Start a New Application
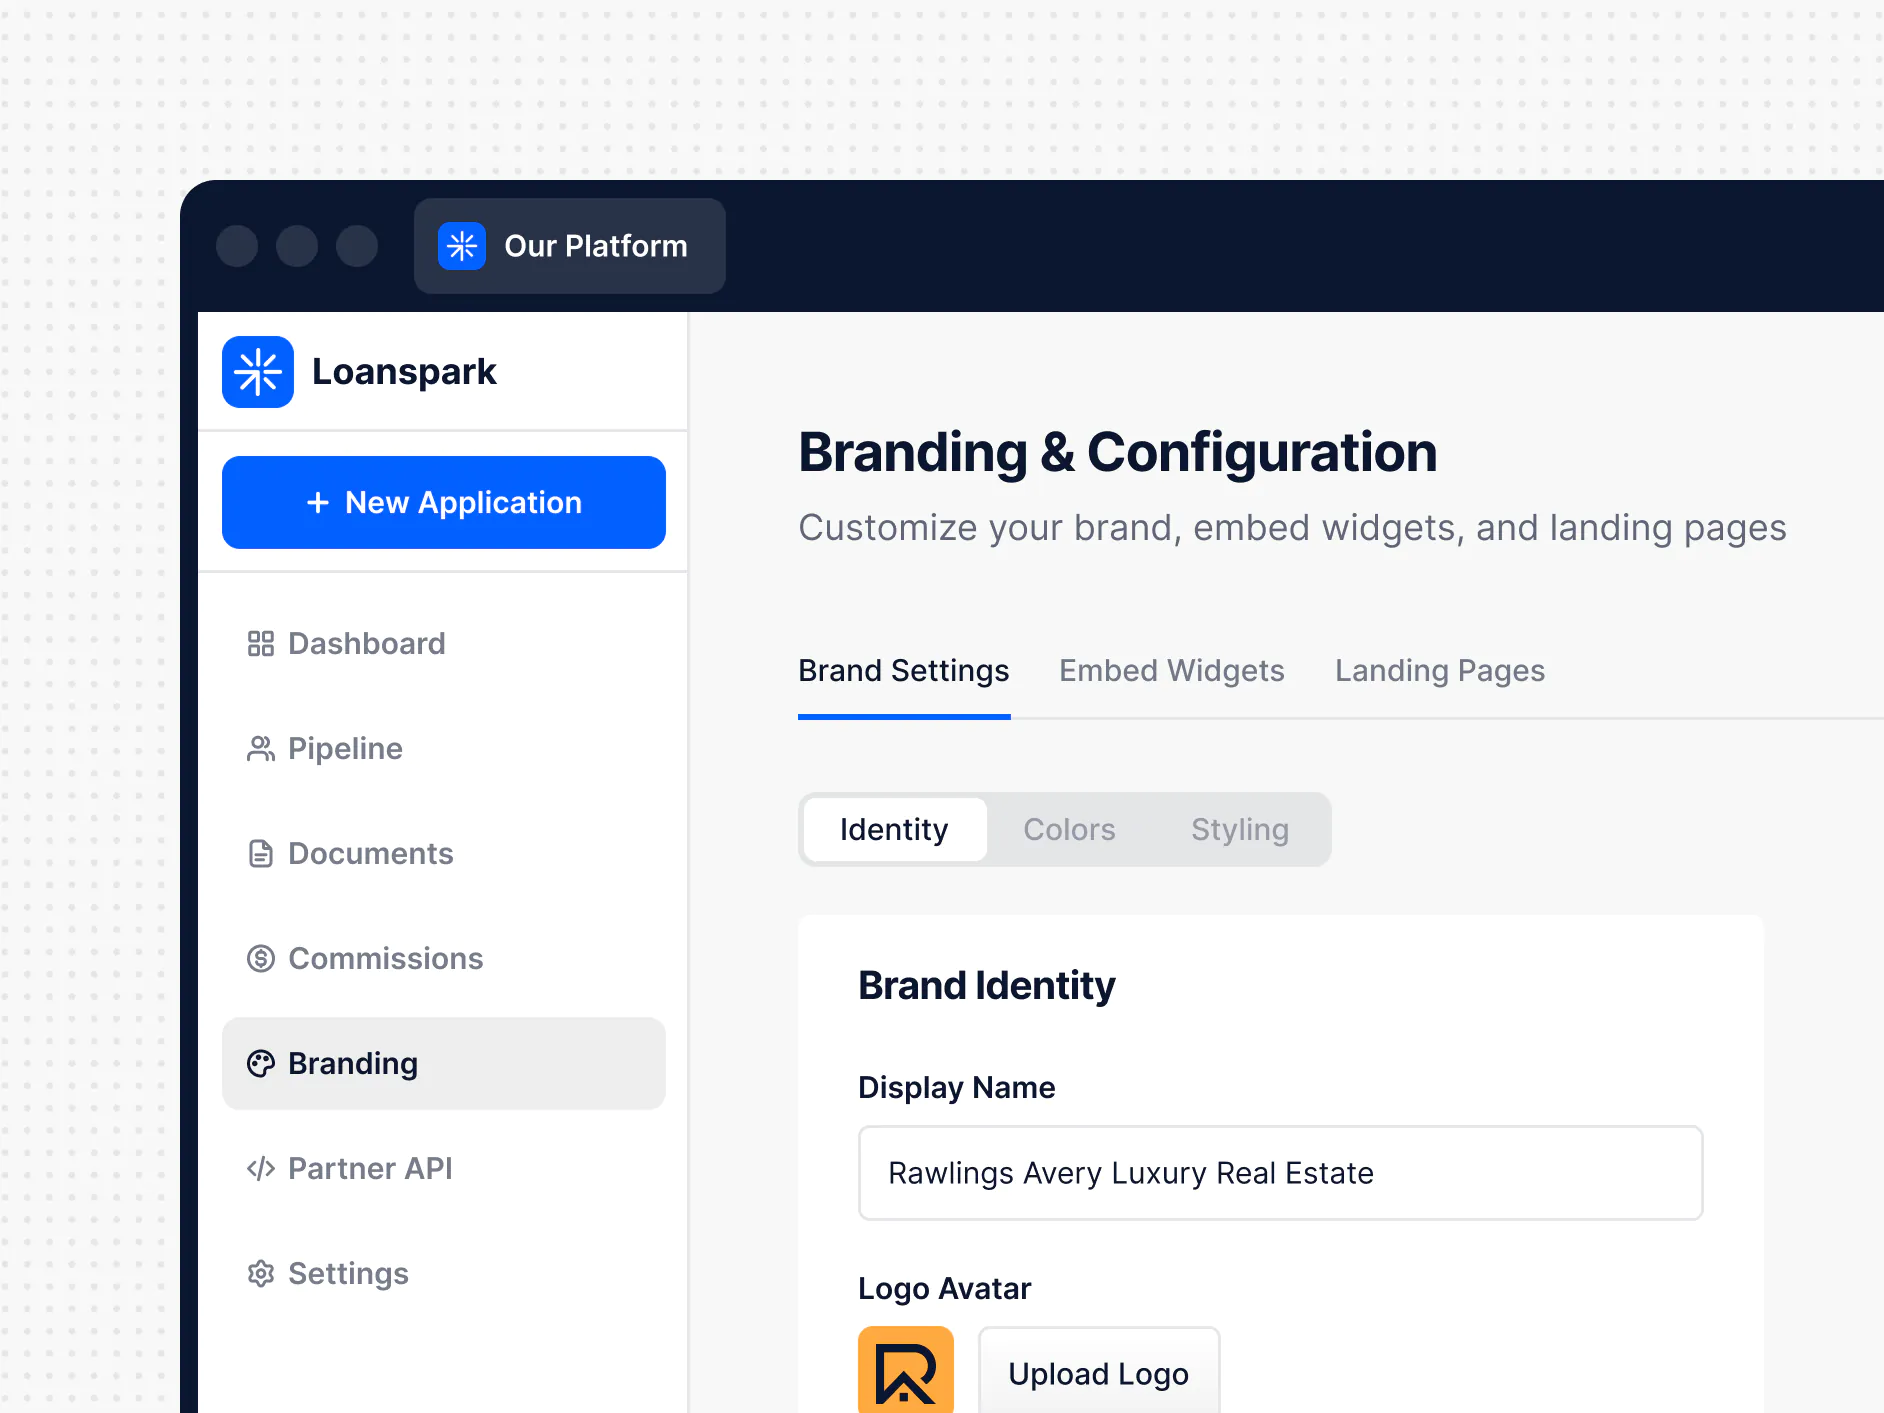1884x1413 pixels. [444, 503]
